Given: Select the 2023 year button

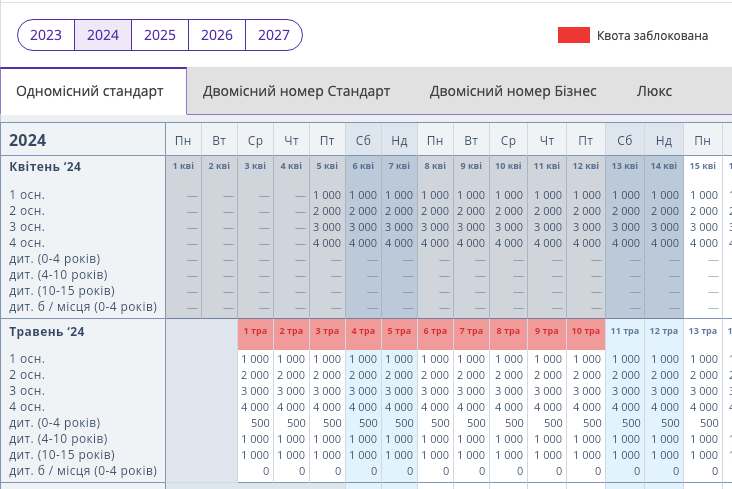Looking at the screenshot, I should tap(46, 35).
